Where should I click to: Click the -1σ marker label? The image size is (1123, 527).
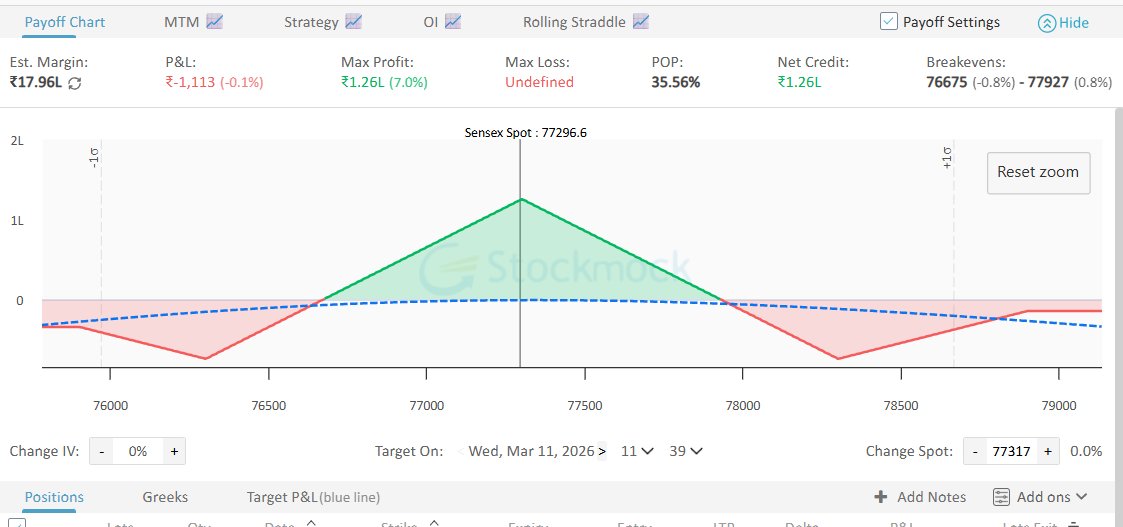[94, 158]
